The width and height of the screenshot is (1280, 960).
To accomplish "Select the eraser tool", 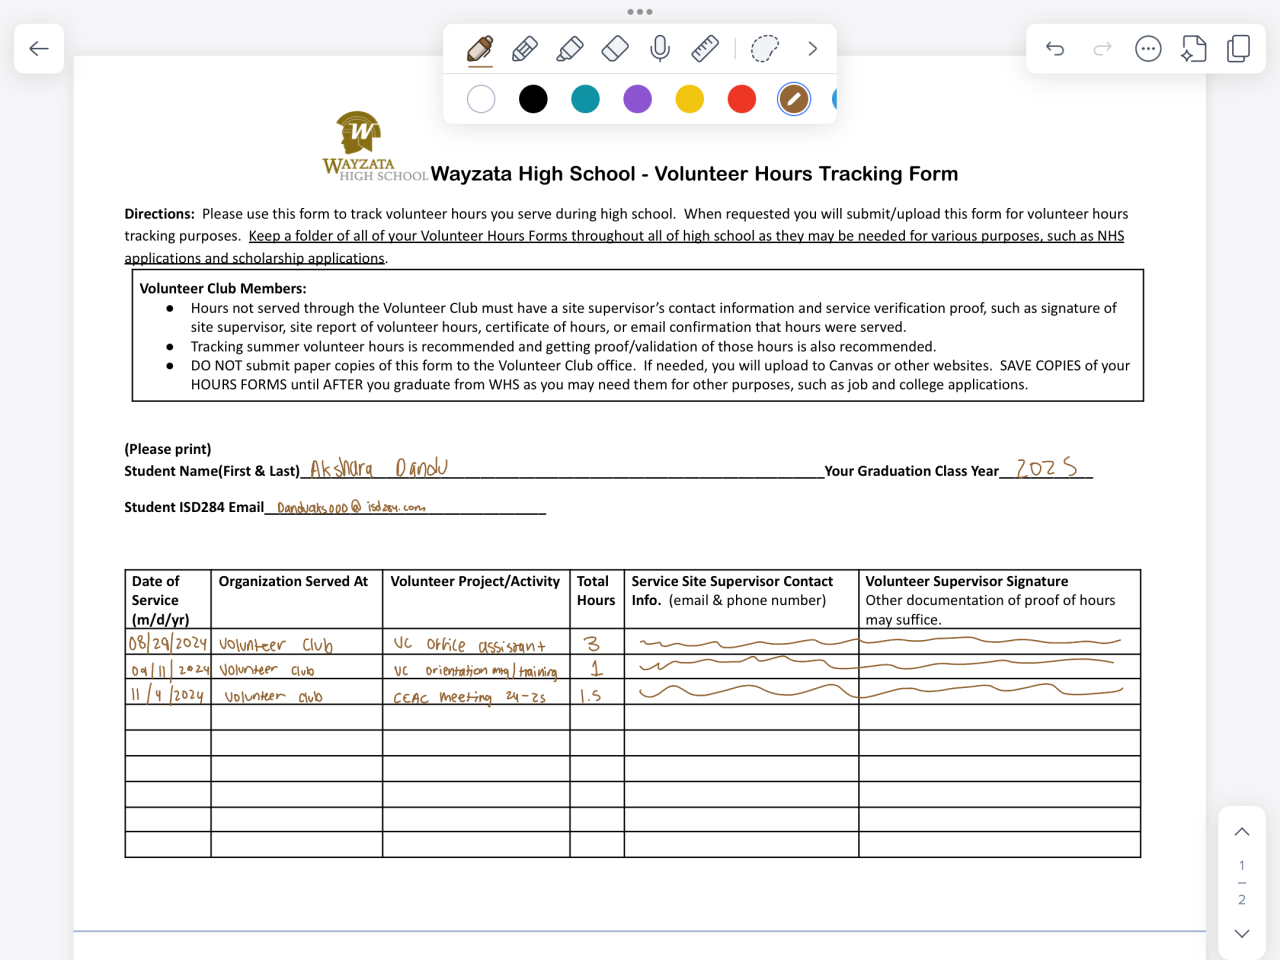I will (615, 49).
